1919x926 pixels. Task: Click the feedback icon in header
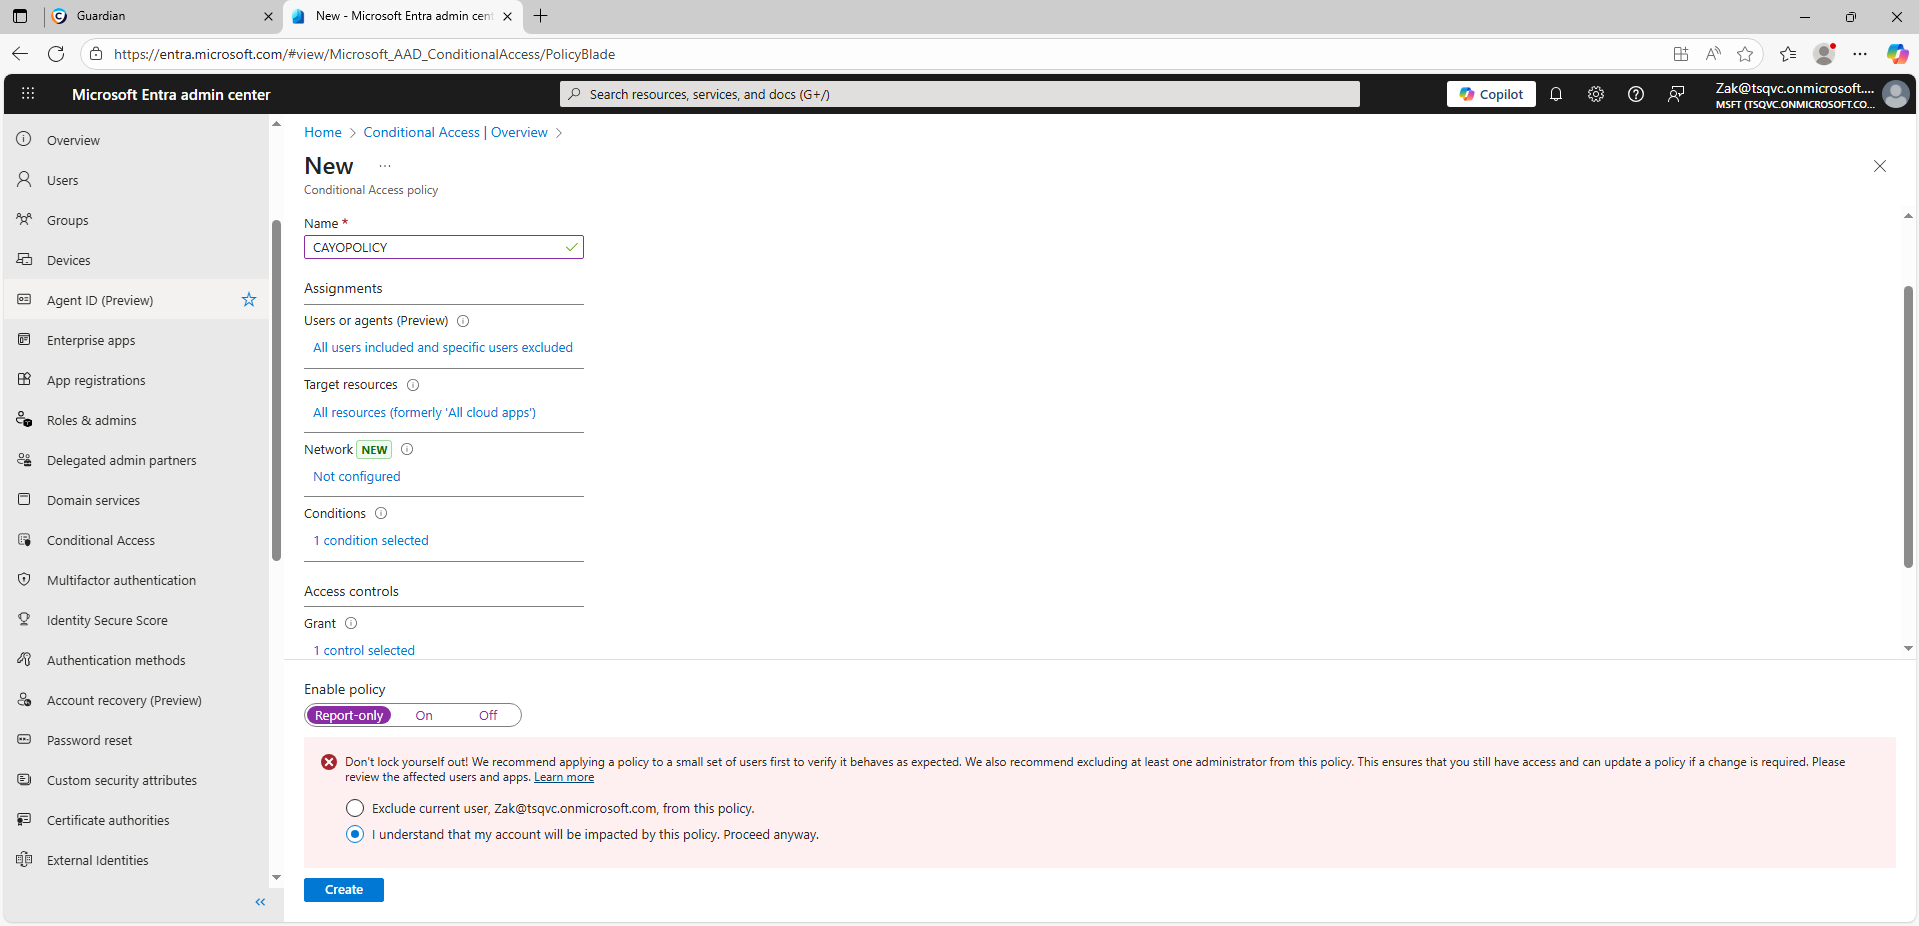[1676, 94]
